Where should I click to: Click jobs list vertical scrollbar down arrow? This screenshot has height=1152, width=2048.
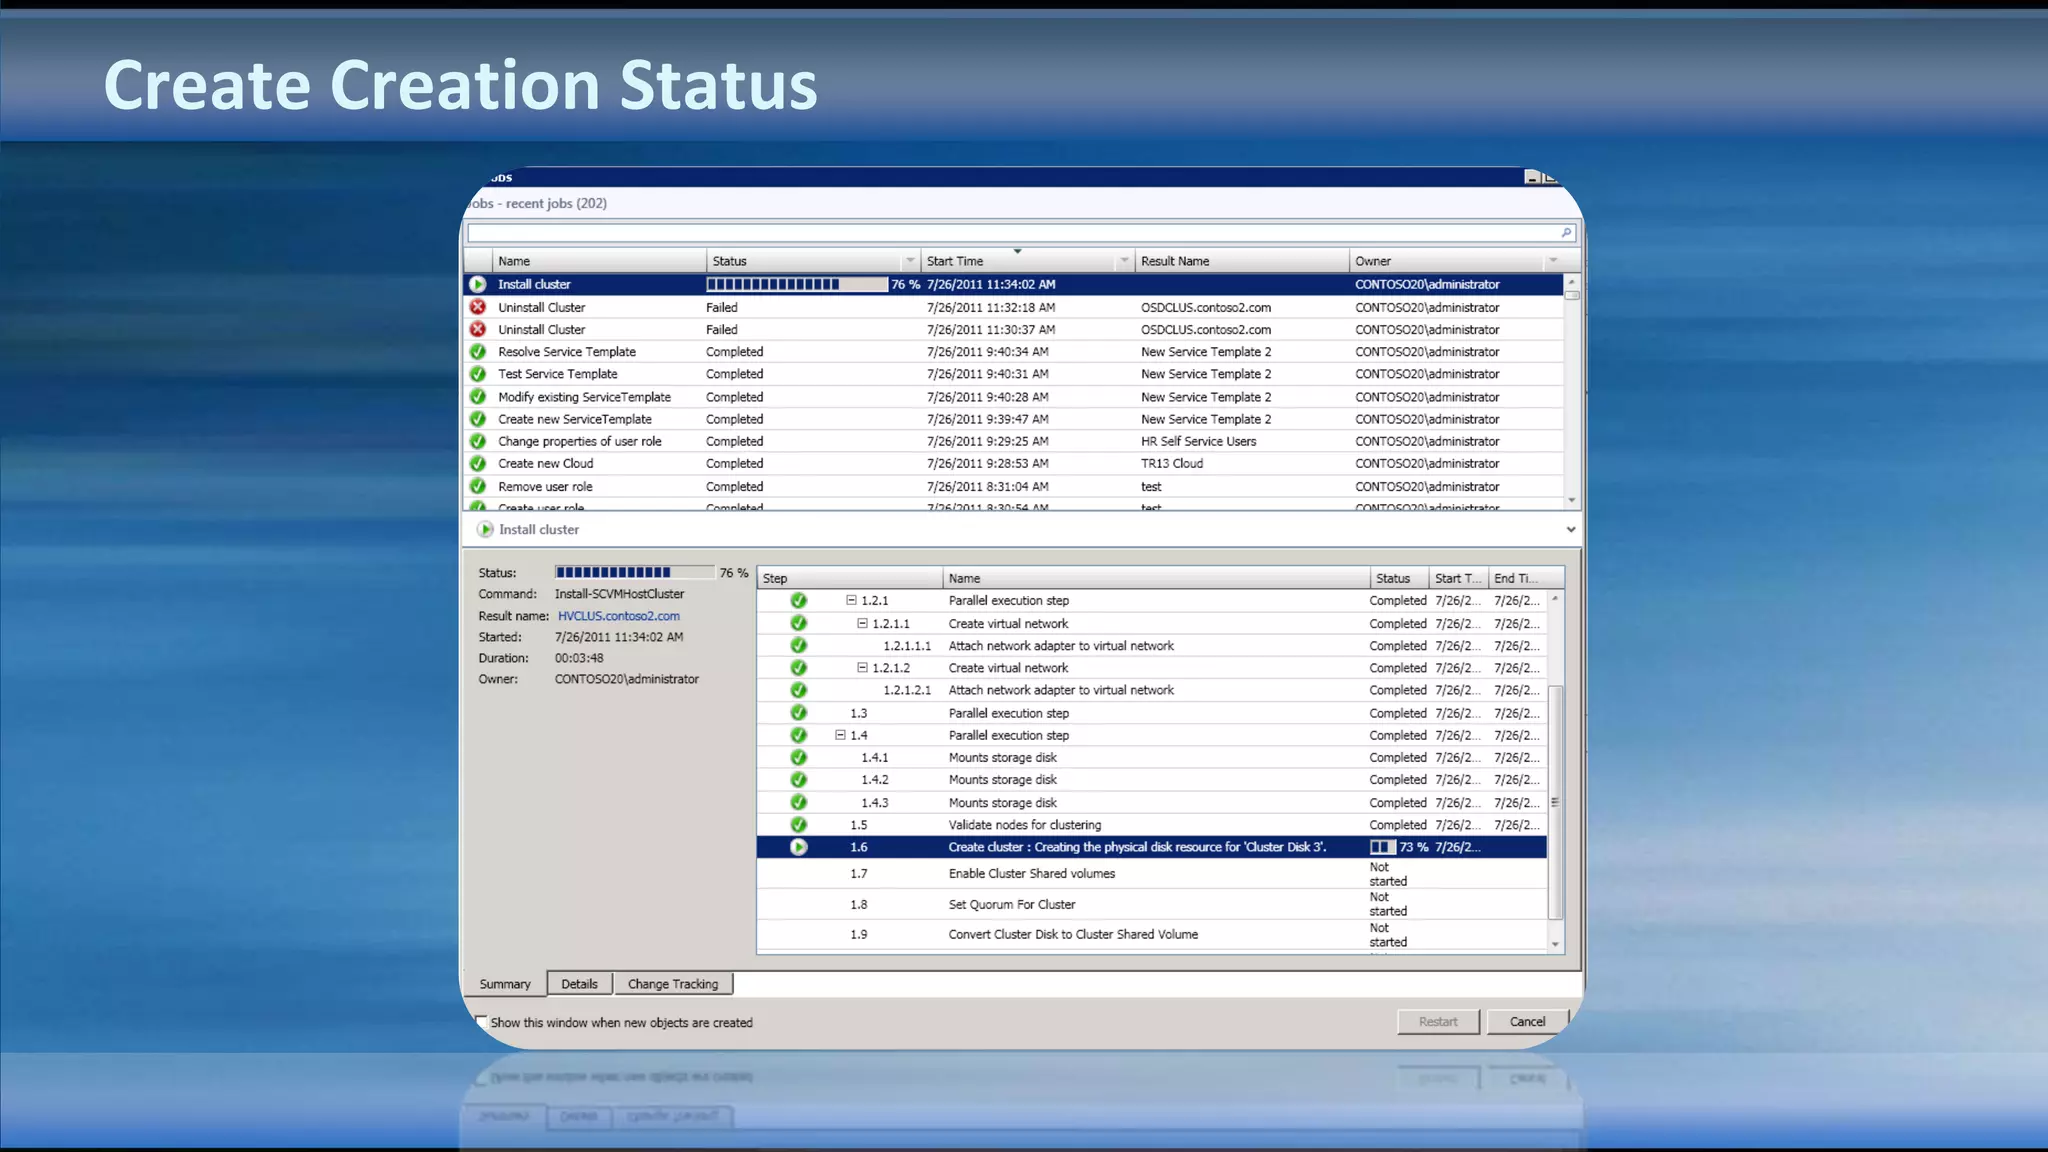click(1572, 500)
